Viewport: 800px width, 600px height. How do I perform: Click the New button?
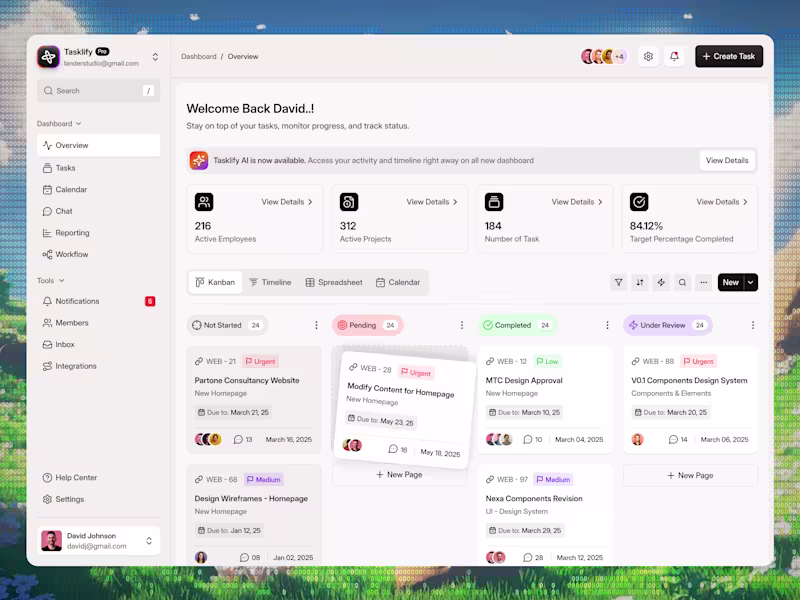[x=731, y=282]
